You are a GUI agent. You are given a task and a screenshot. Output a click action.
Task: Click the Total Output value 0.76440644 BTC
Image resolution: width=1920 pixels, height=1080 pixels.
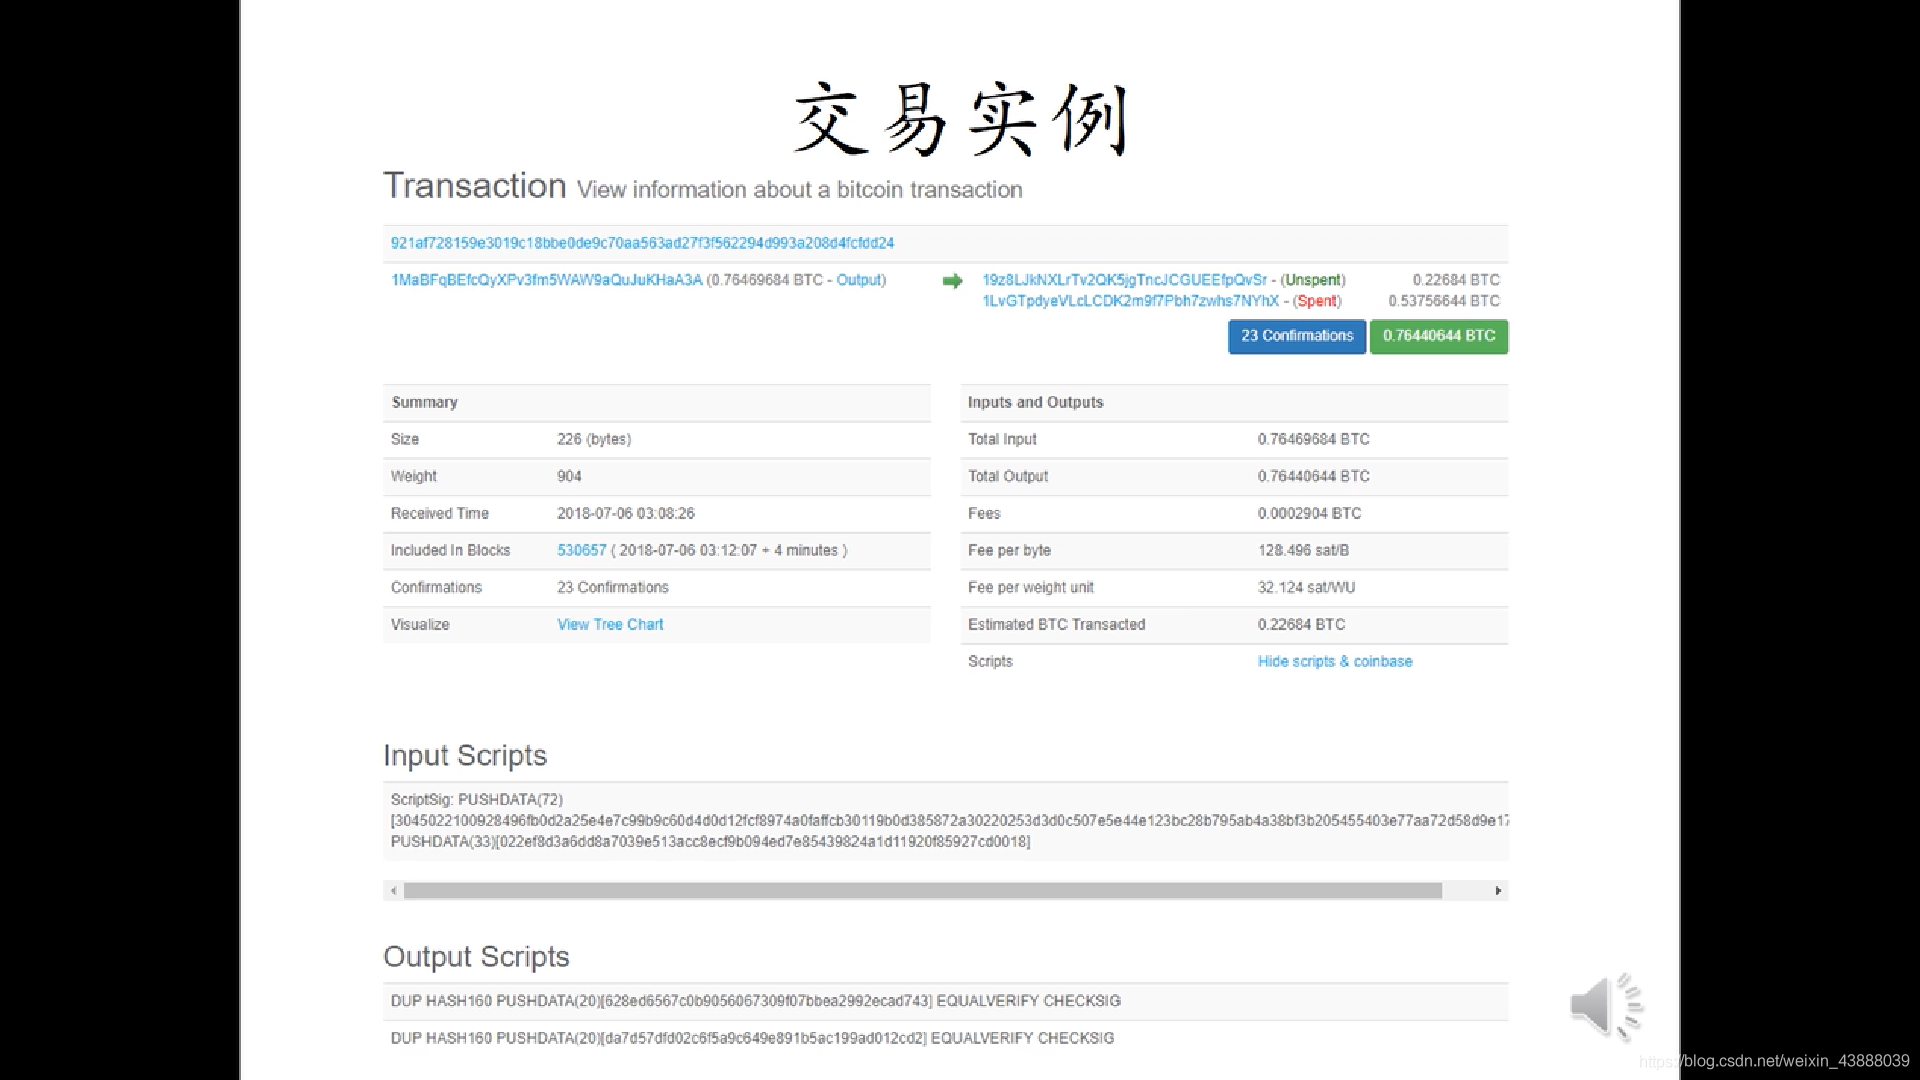tap(1314, 476)
